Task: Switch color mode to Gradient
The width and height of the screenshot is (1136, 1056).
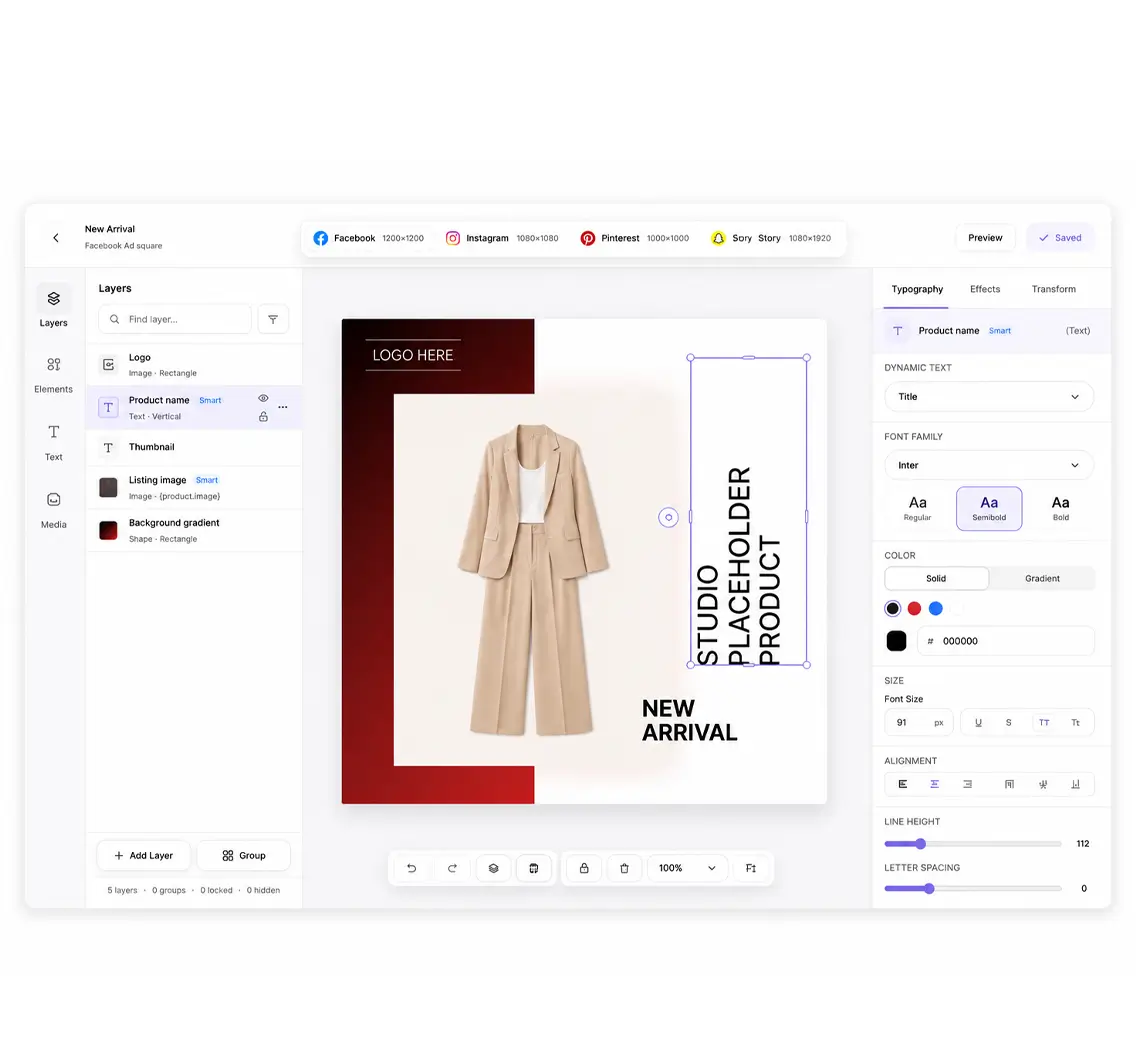Action: (1042, 579)
